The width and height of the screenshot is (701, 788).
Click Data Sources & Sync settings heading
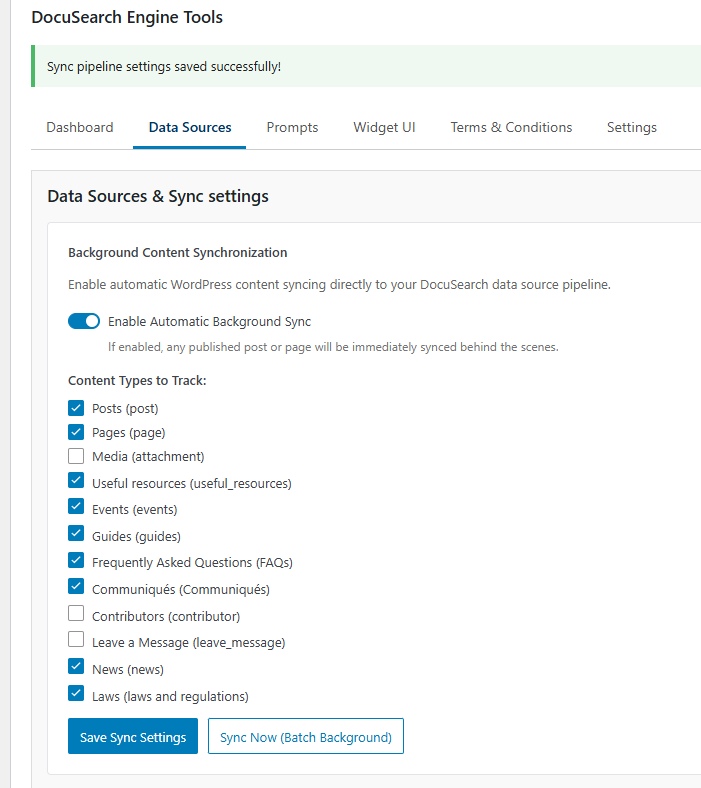point(158,196)
